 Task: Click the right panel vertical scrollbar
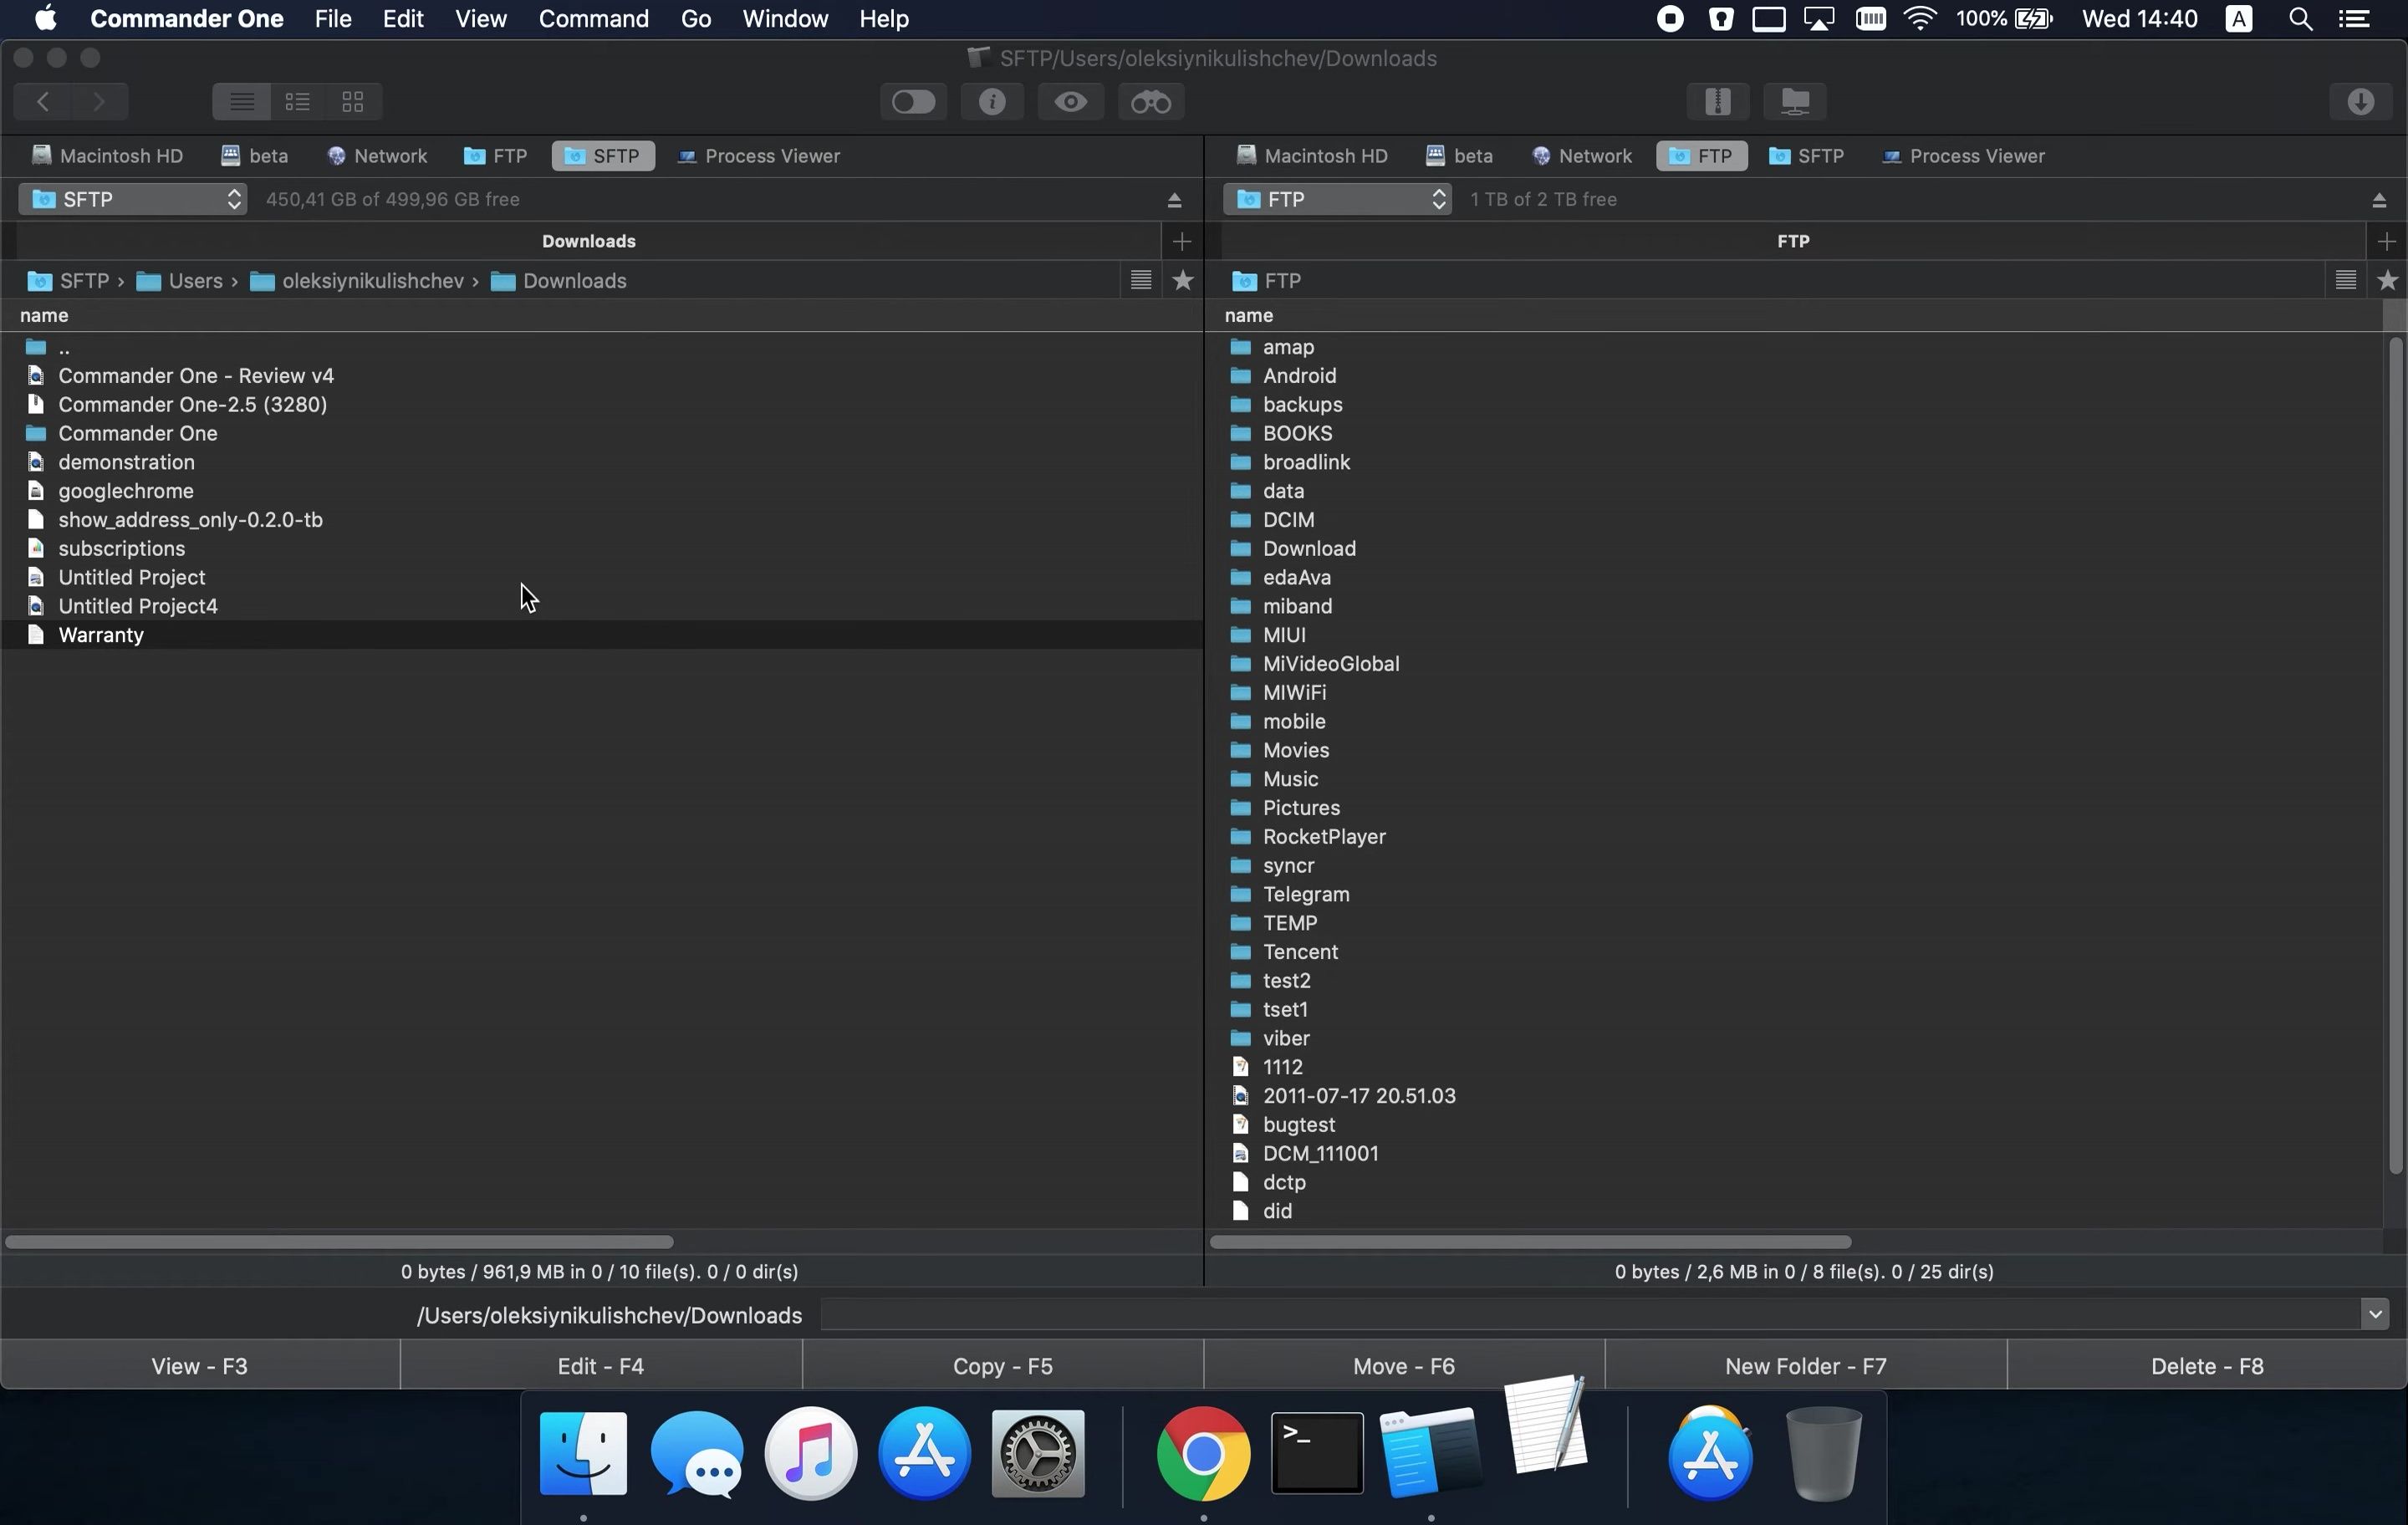(2395, 755)
